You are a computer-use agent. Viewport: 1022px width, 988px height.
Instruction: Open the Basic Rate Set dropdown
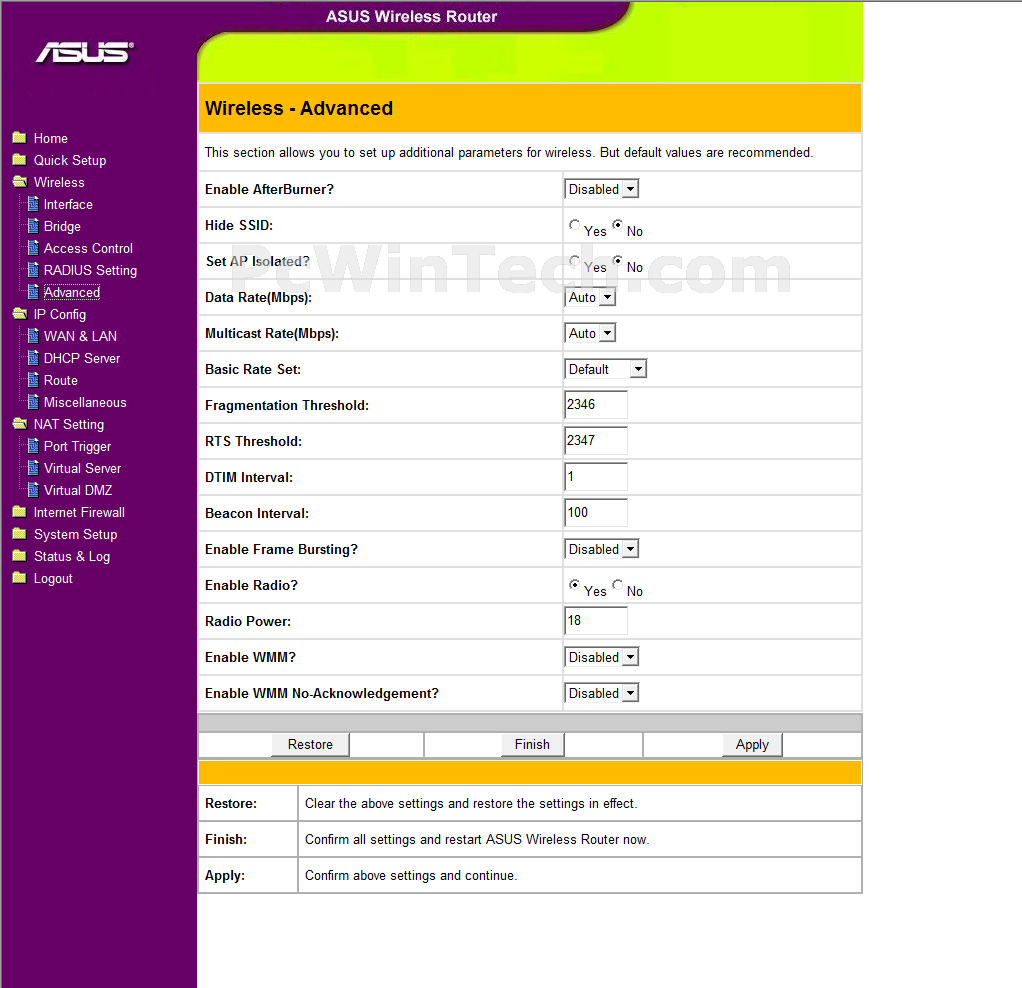point(606,369)
